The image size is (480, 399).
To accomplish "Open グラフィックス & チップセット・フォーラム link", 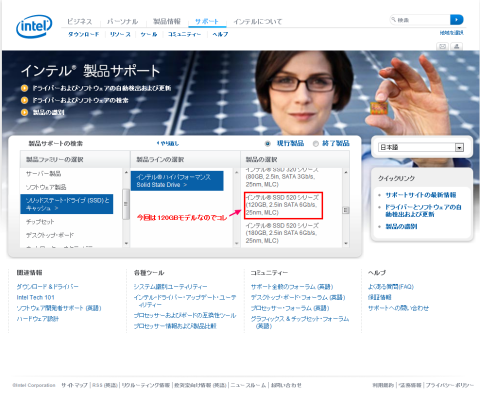I will click(x=300, y=322).
